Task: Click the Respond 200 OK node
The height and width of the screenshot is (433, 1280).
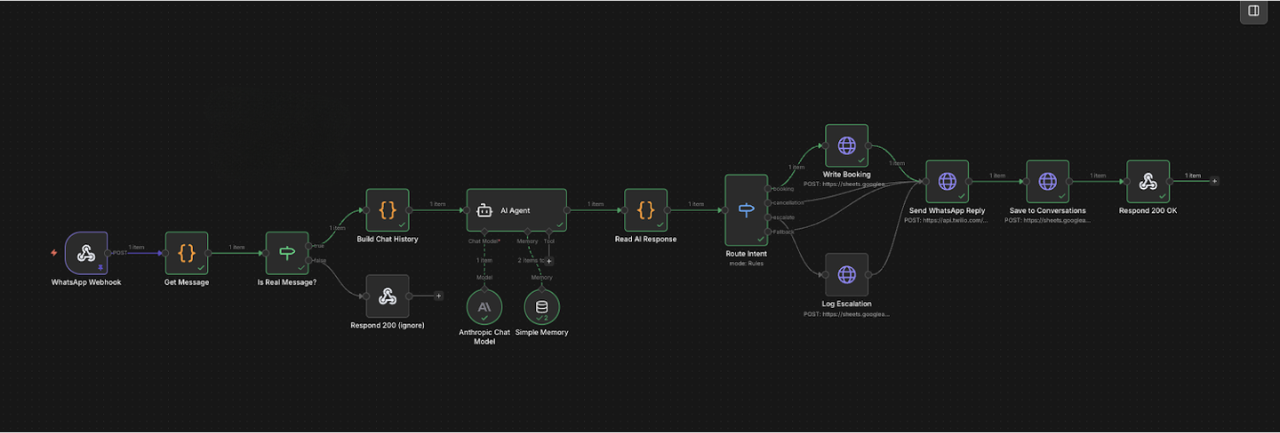Action: pyautogui.click(x=1148, y=182)
